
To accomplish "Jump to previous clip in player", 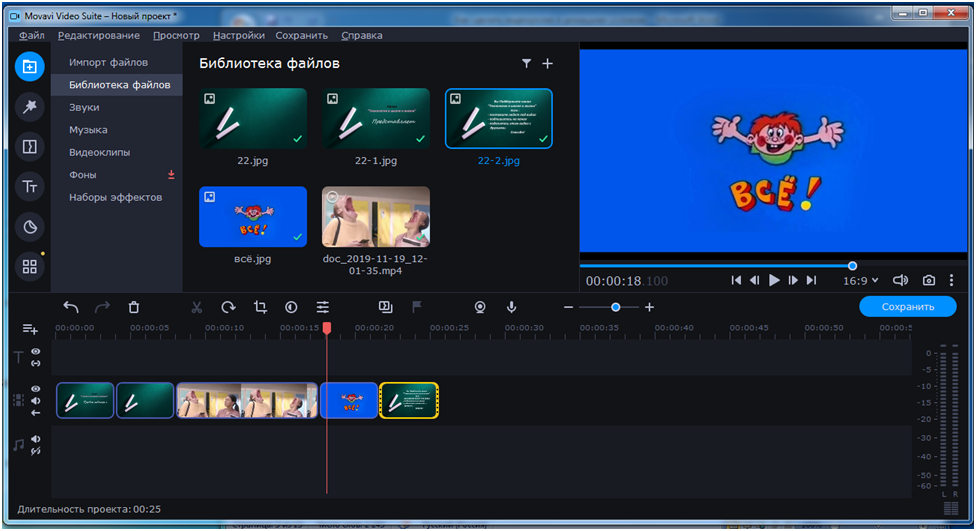I will pyautogui.click(x=736, y=280).
